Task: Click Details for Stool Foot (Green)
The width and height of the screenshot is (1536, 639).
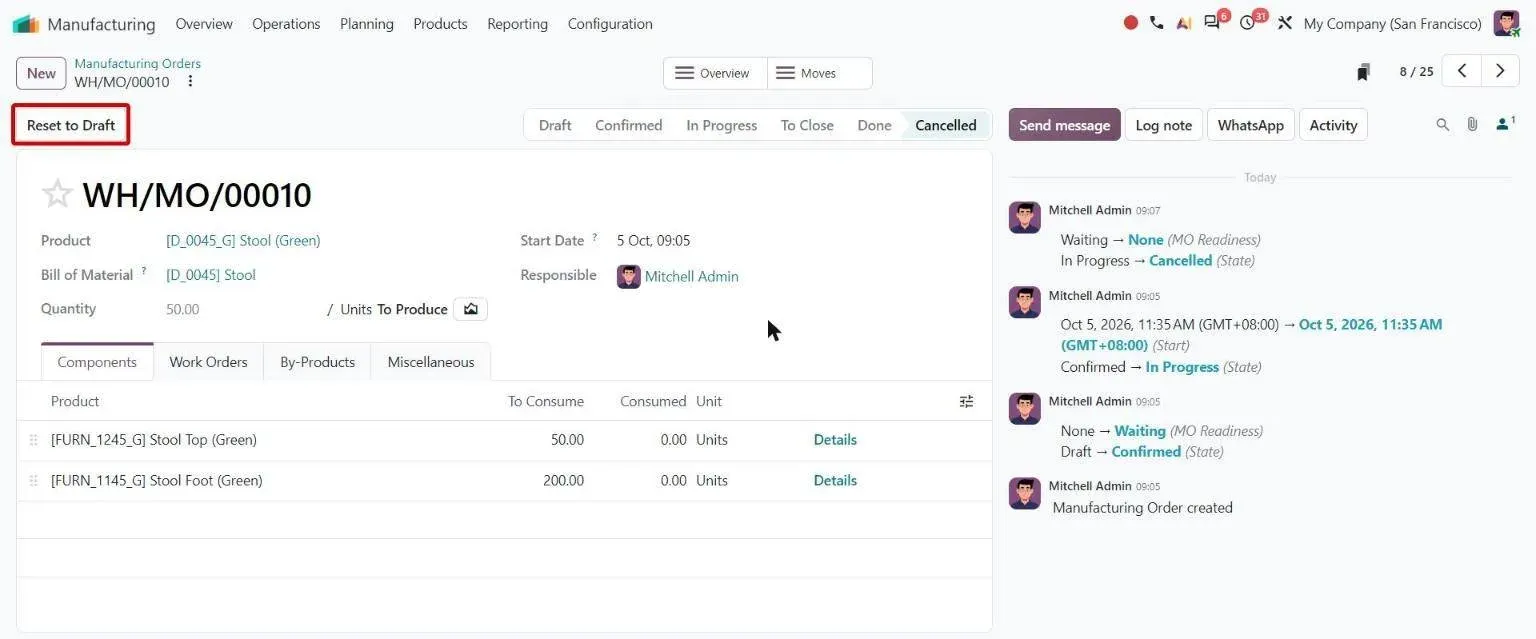Action: pyautogui.click(x=835, y=481)
